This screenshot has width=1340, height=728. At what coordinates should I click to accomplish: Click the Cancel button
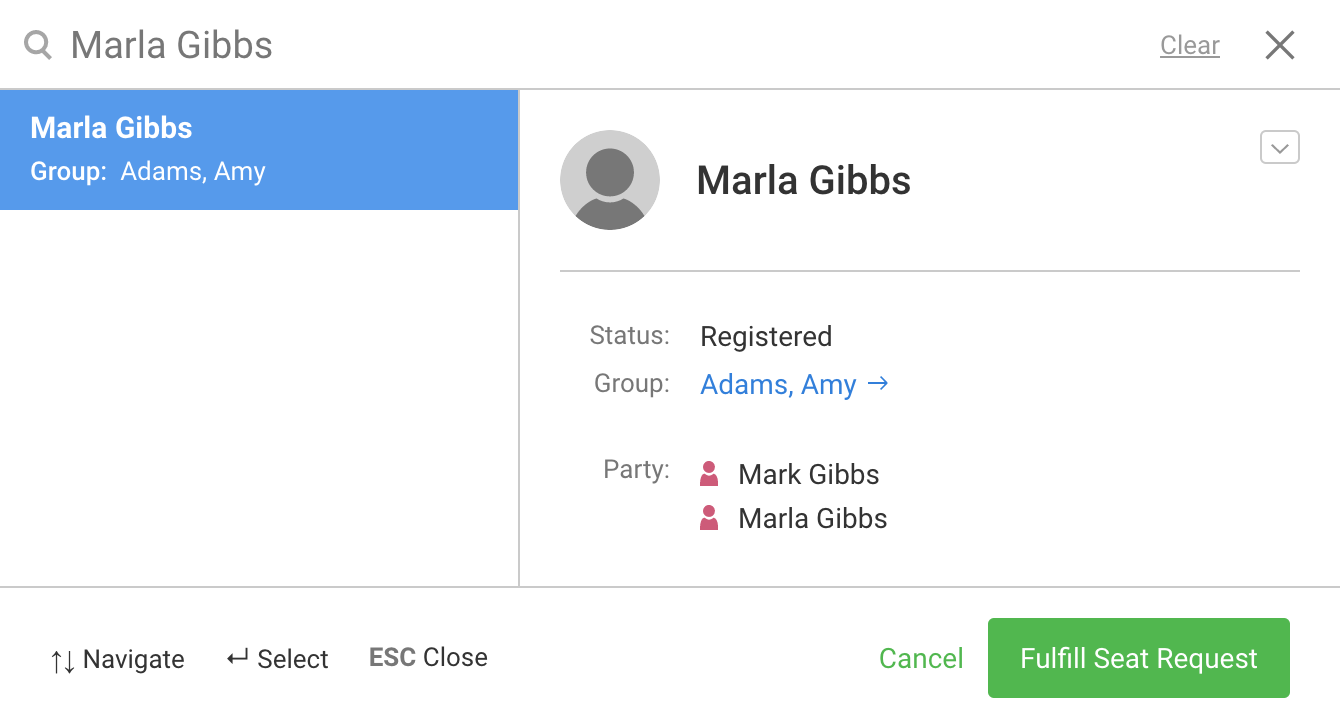[x=921, y=658]
